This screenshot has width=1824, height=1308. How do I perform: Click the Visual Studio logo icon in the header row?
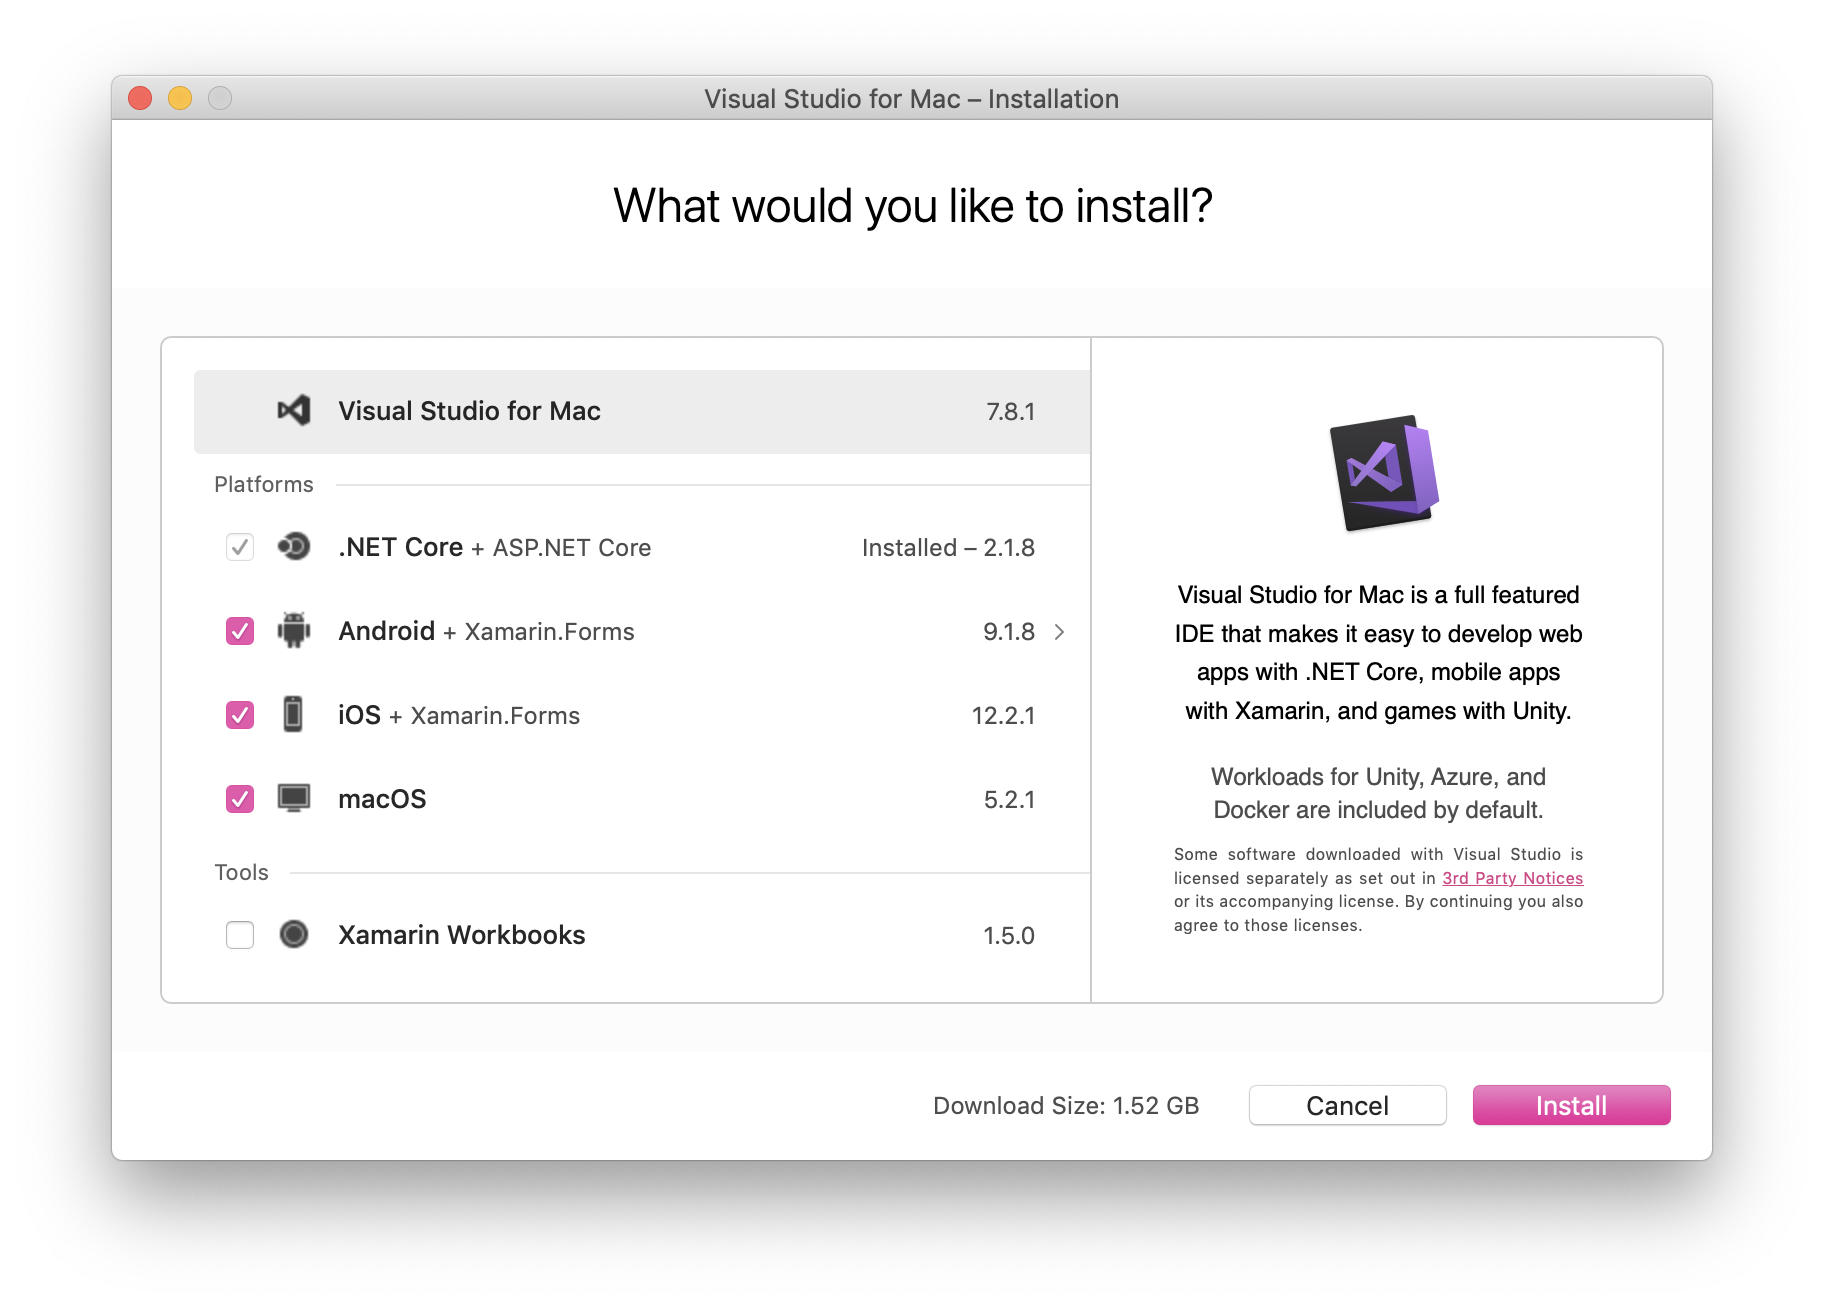tap(294, 411)
